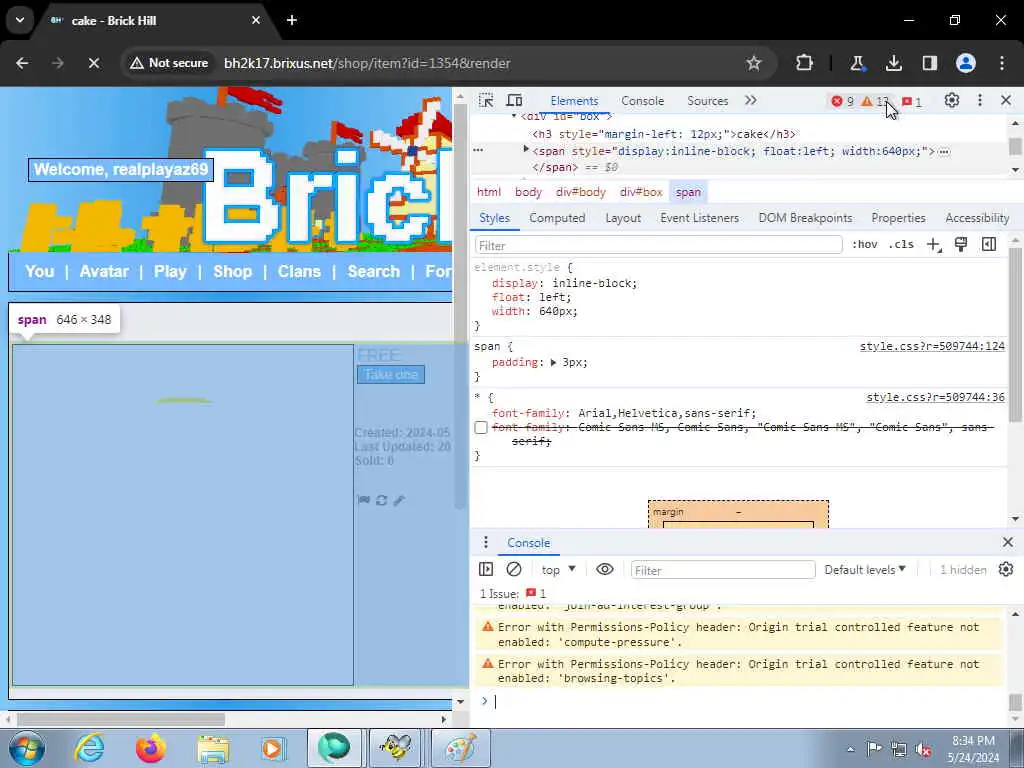Open DevTools settings gear
The image size is (1024, 768).
pos(952,101)
